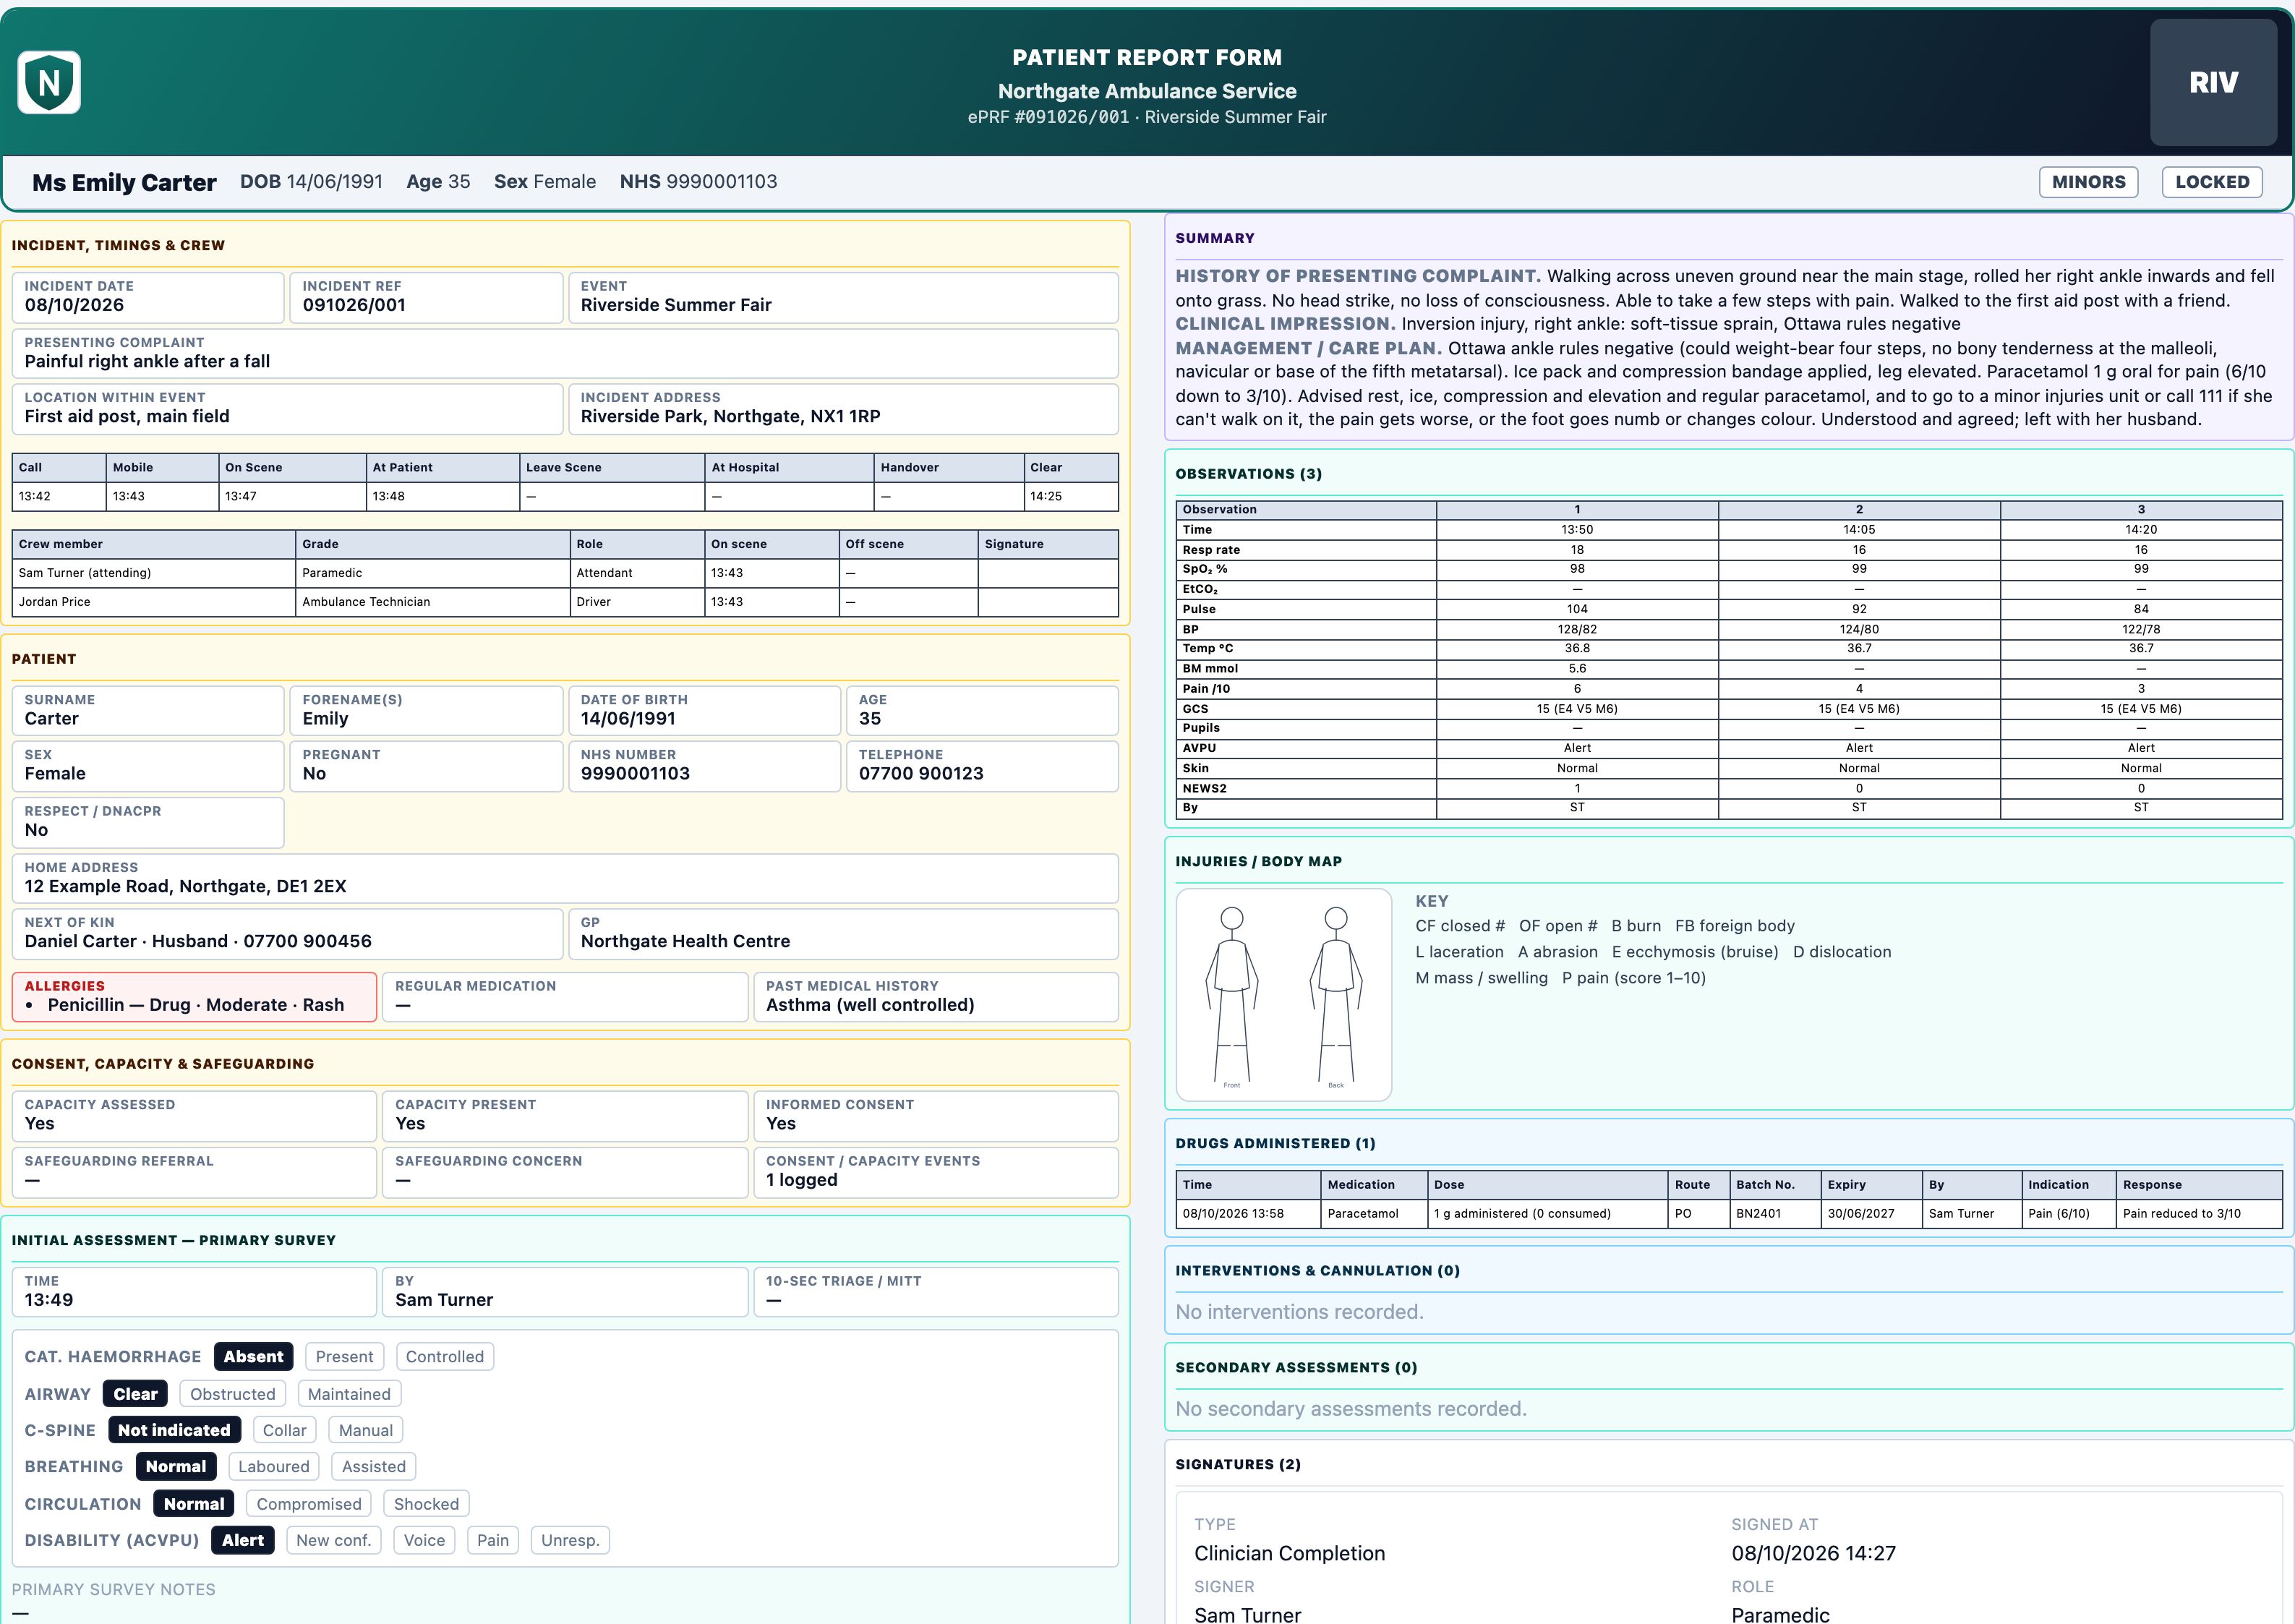Click the Northgate shield logo icon

click(x=49, y=82)
